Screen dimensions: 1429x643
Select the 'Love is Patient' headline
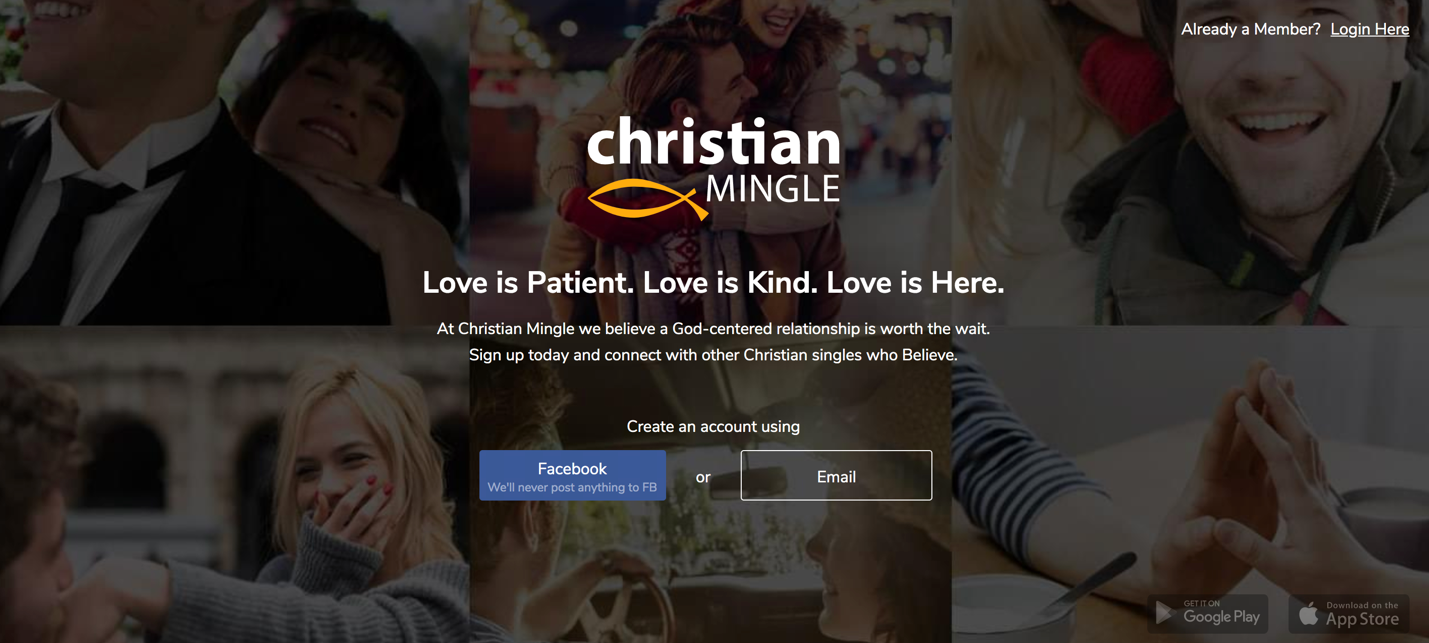(x=713, y=283)
